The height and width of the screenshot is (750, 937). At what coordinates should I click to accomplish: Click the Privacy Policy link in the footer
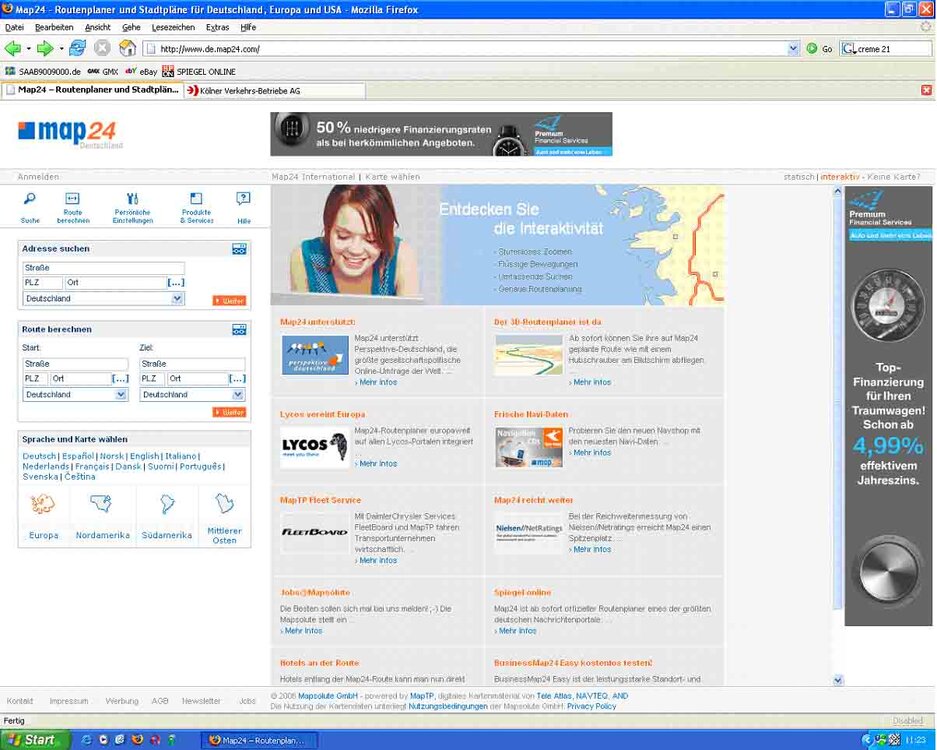point(592,706)
